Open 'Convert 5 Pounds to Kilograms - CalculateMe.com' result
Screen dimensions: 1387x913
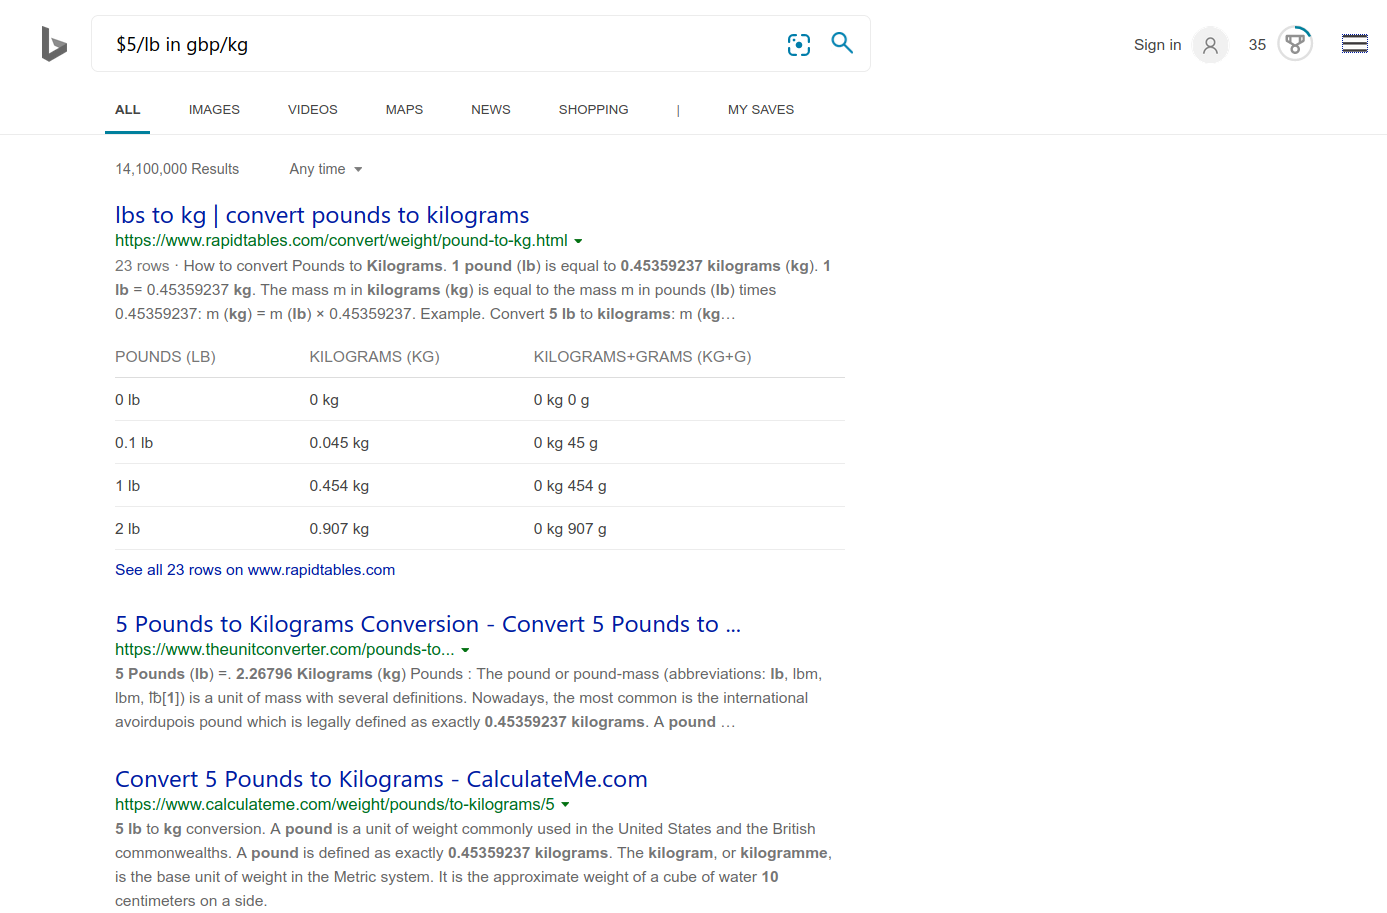[381, 779]
